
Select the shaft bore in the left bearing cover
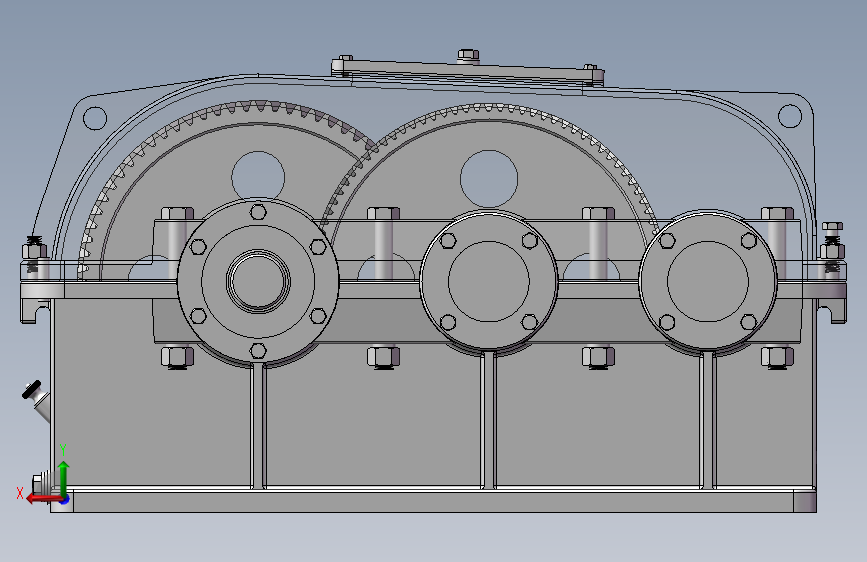point(258,280)
